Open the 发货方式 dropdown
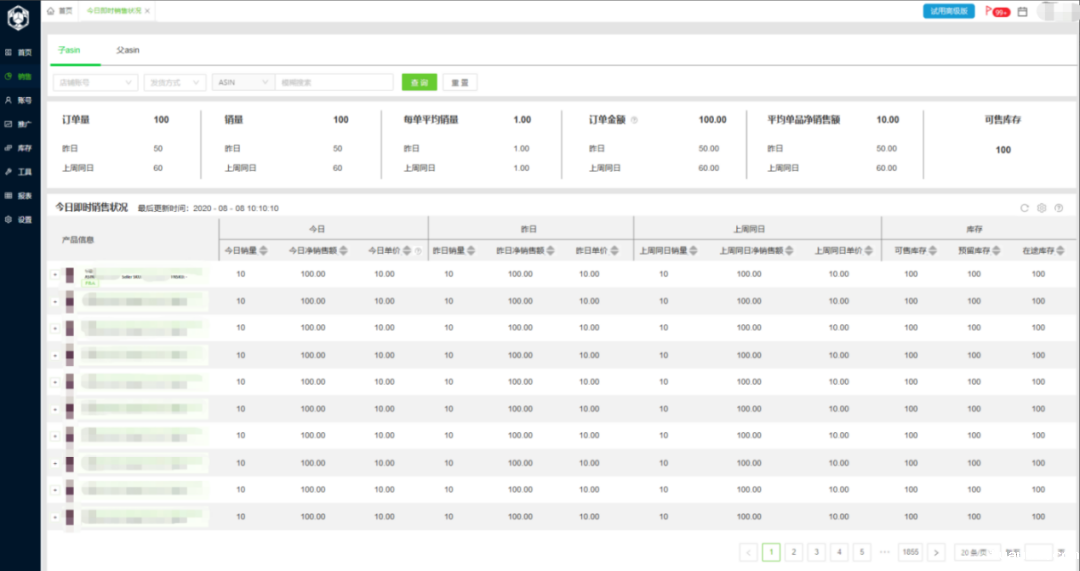Screen dimensions: 1080x571 pyautogui.click(x=174, y=83)
